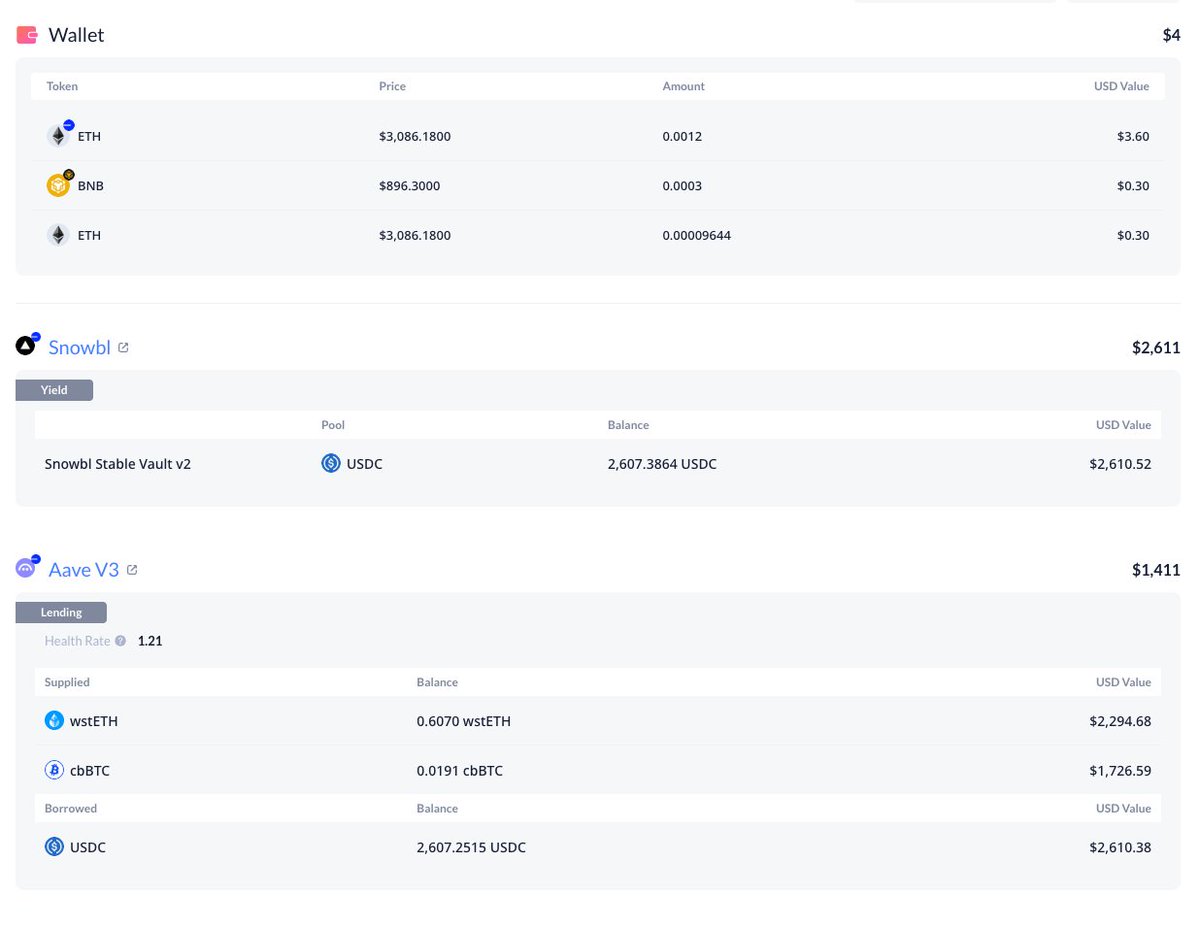Click the wstETH token label
The height and width of the screenshot is (928, 1200).
point(94,721)
